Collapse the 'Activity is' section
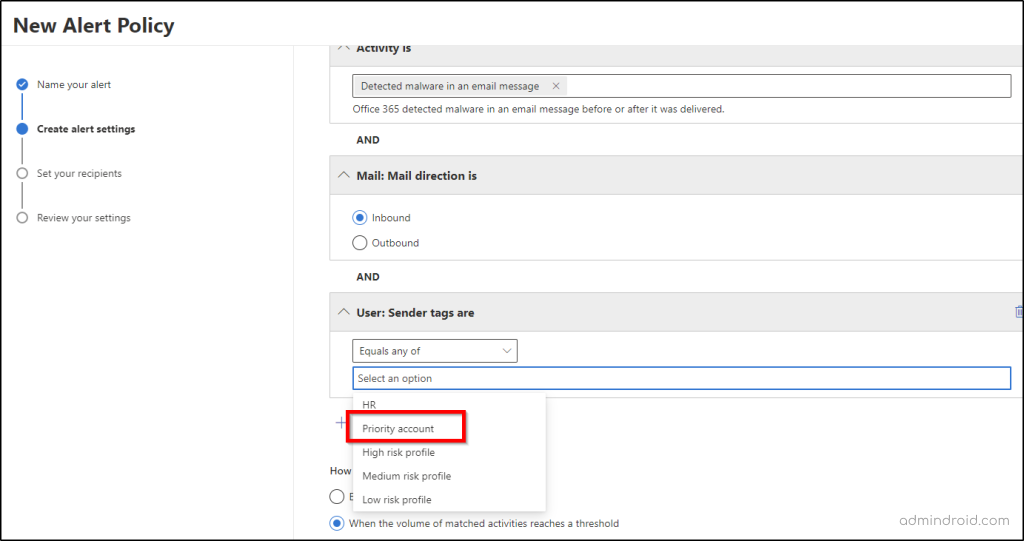Image resolution: width=1024 pixels, height=541 pixels. (344, 48)
